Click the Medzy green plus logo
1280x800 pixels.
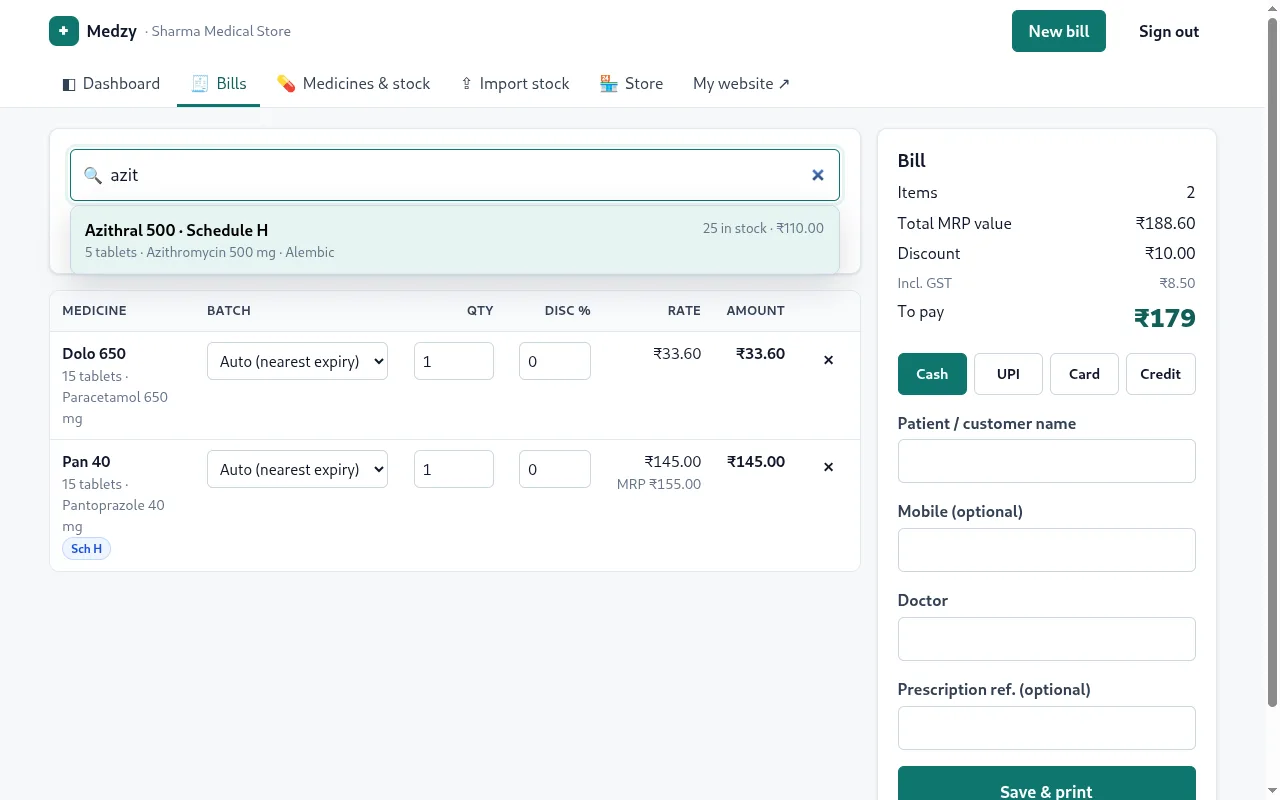tap(63, 31)
